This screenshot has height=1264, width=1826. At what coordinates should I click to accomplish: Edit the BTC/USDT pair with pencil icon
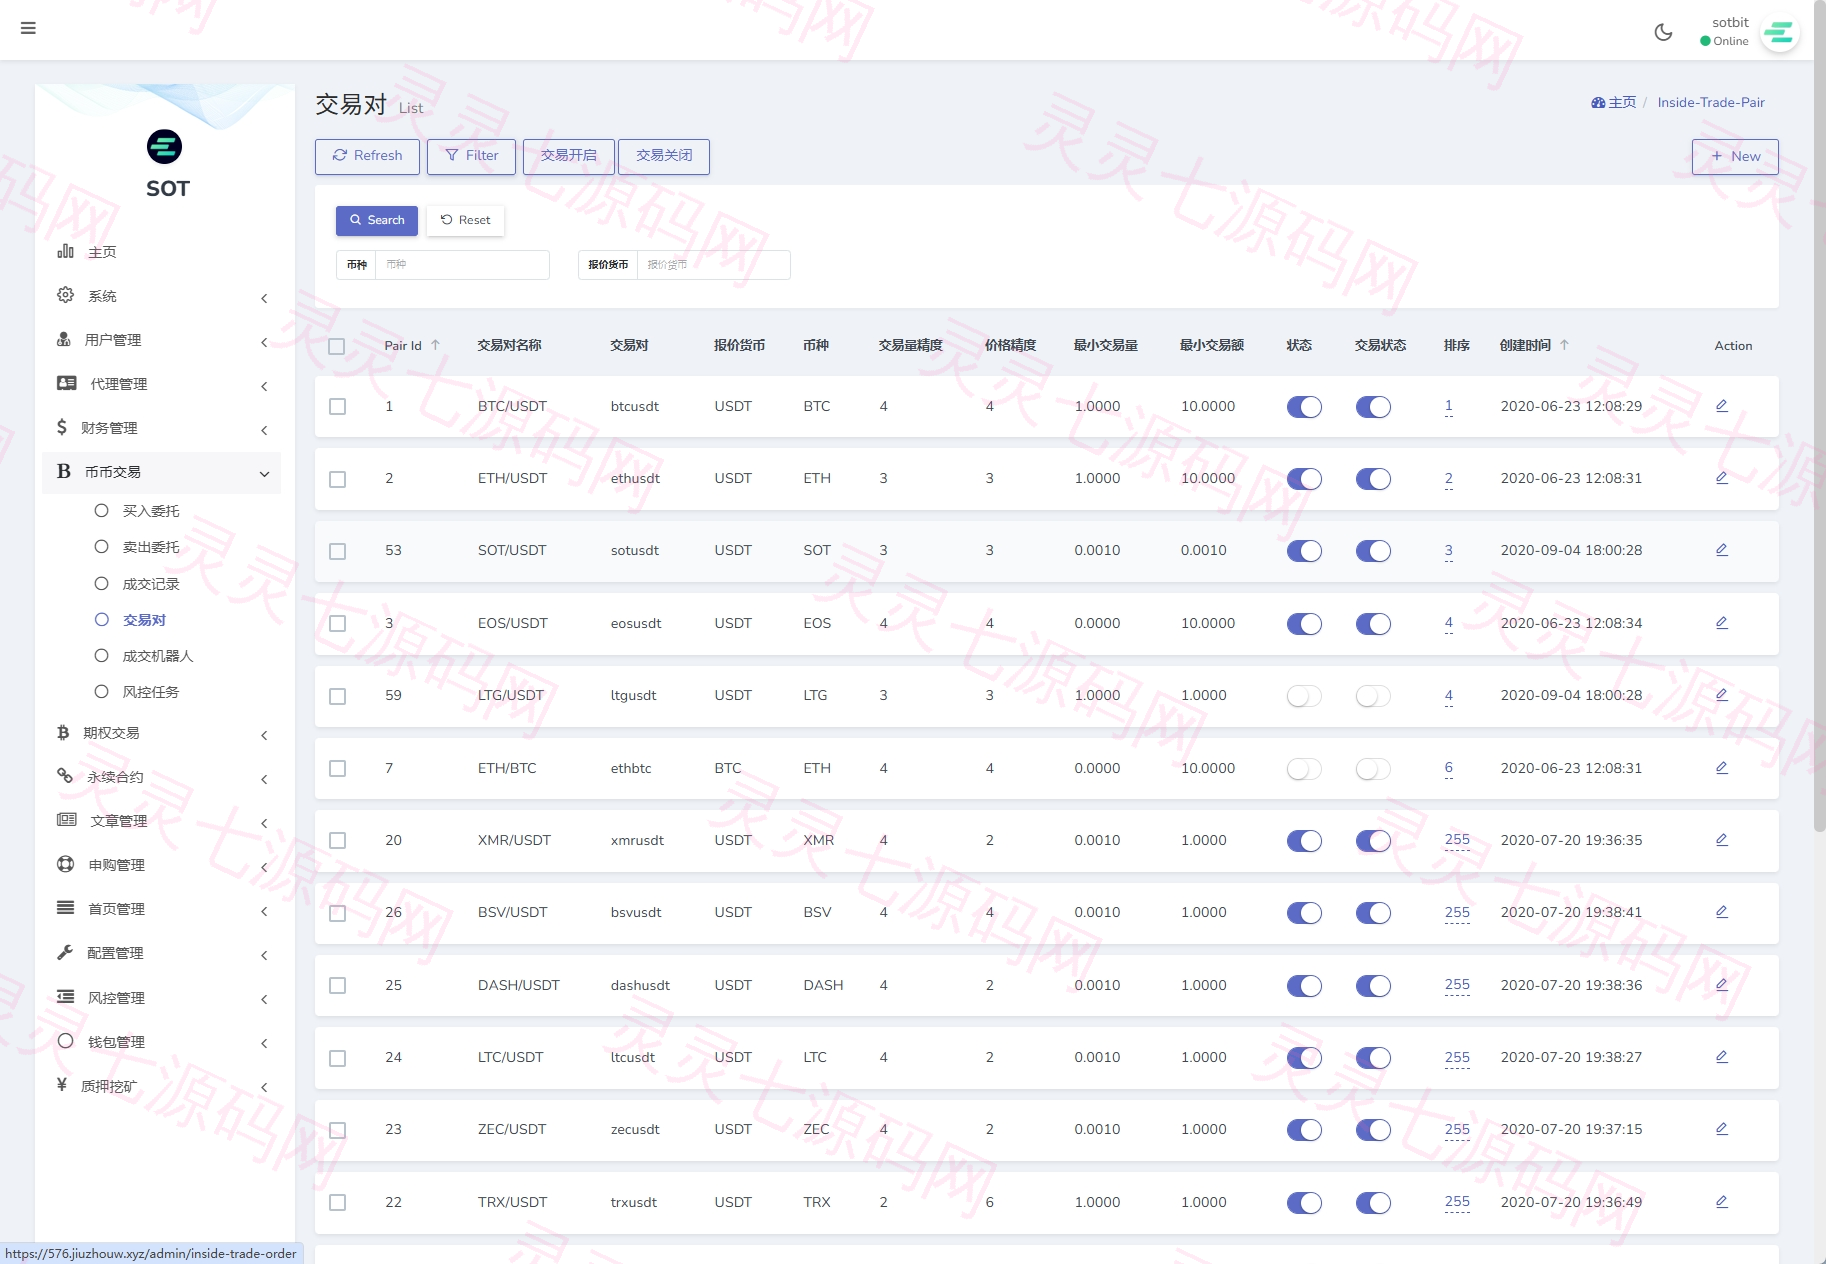coord(1722,406)
